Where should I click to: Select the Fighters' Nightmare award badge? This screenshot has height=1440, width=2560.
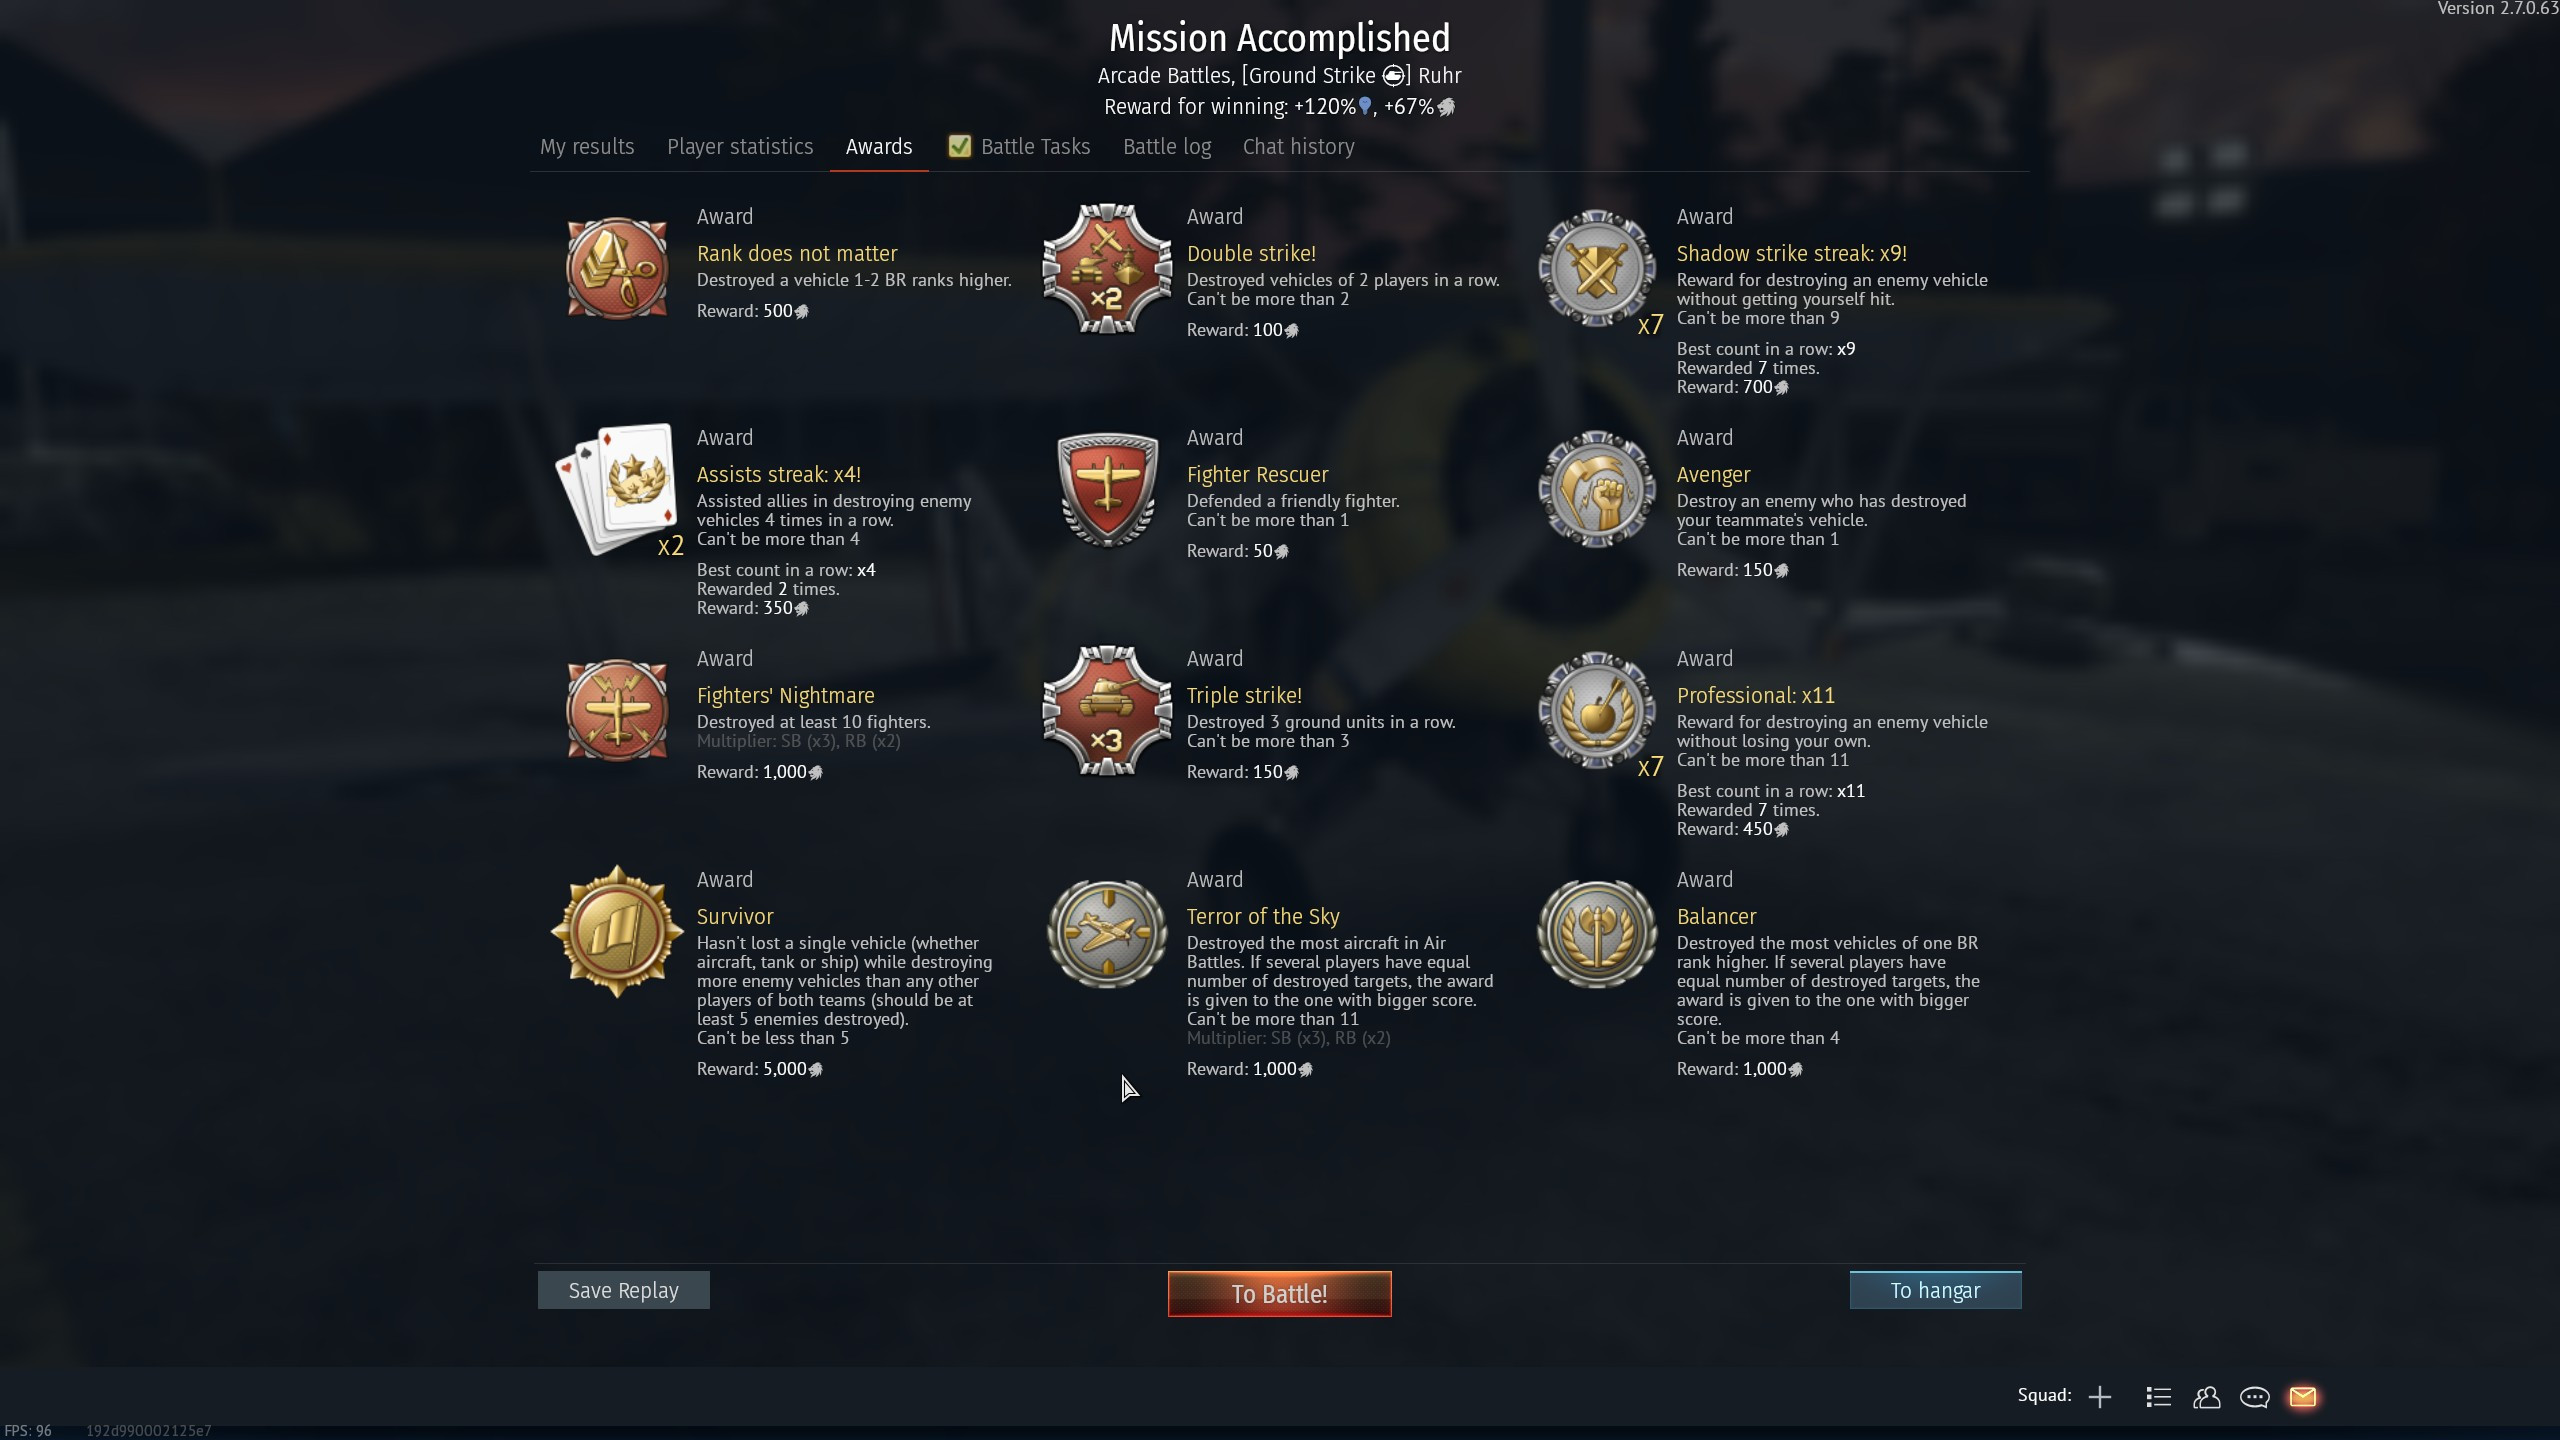(617, 711)
